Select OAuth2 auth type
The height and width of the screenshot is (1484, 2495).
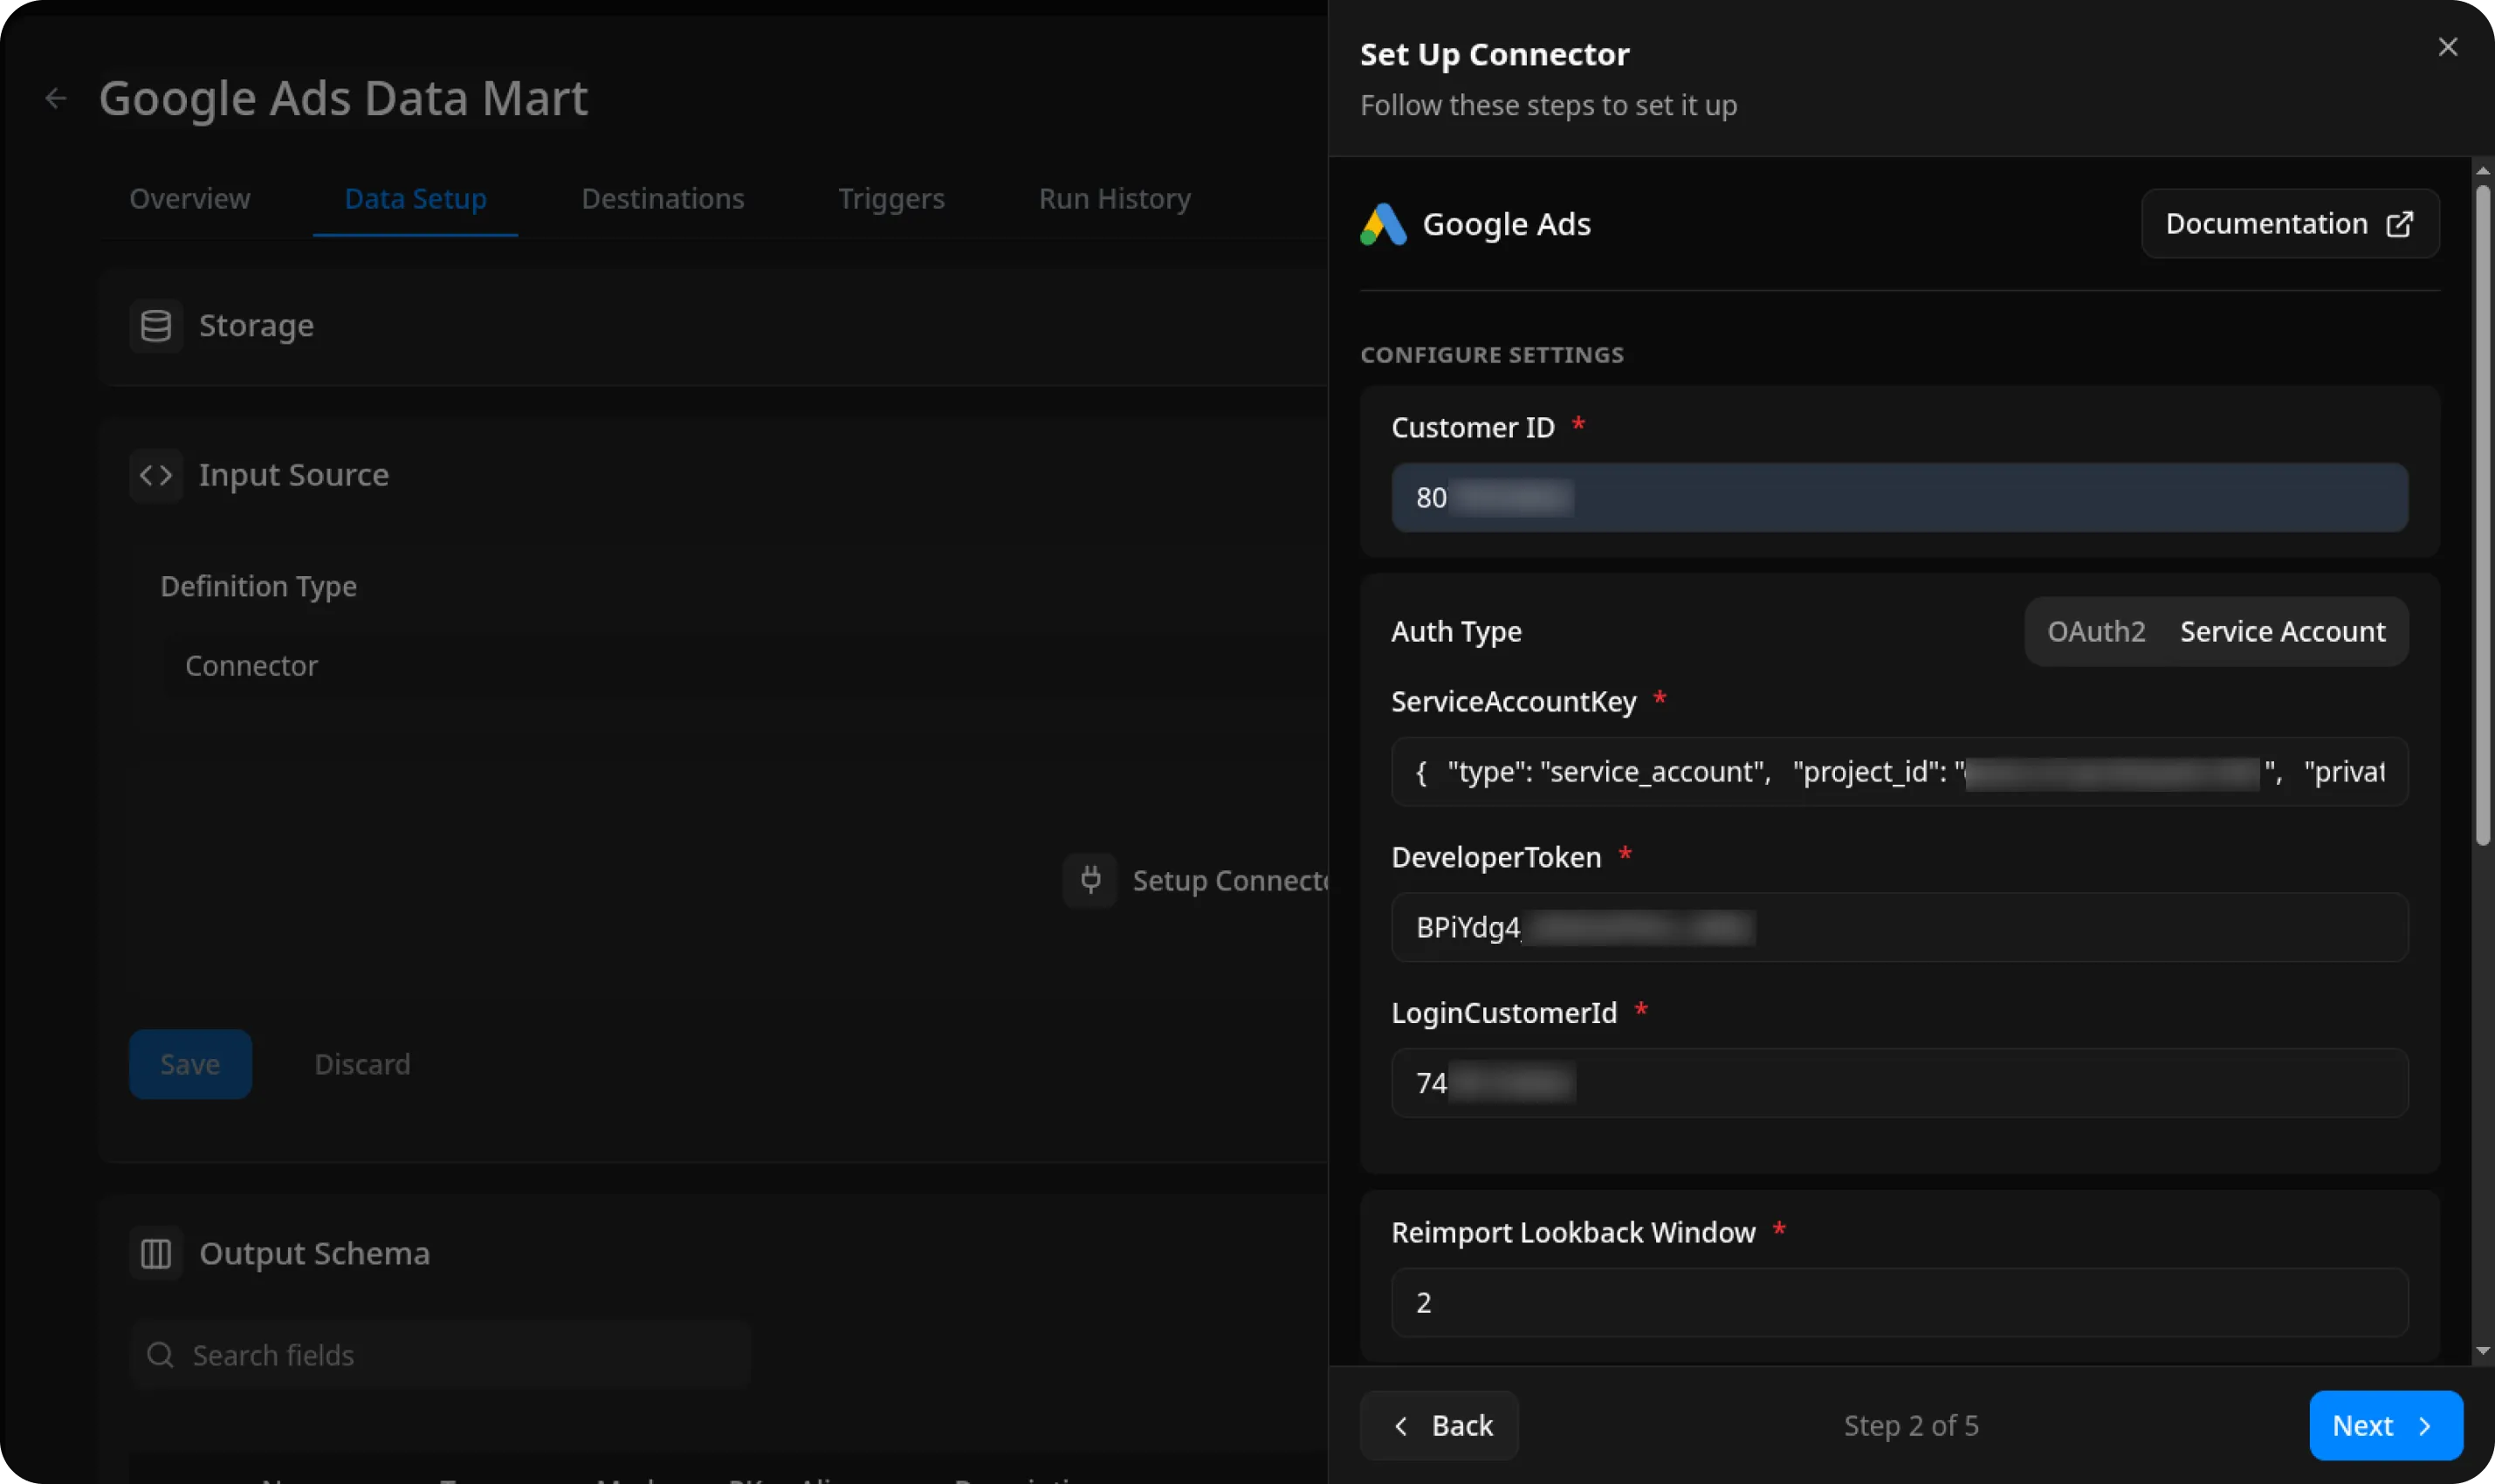[x=2096, y=632]
